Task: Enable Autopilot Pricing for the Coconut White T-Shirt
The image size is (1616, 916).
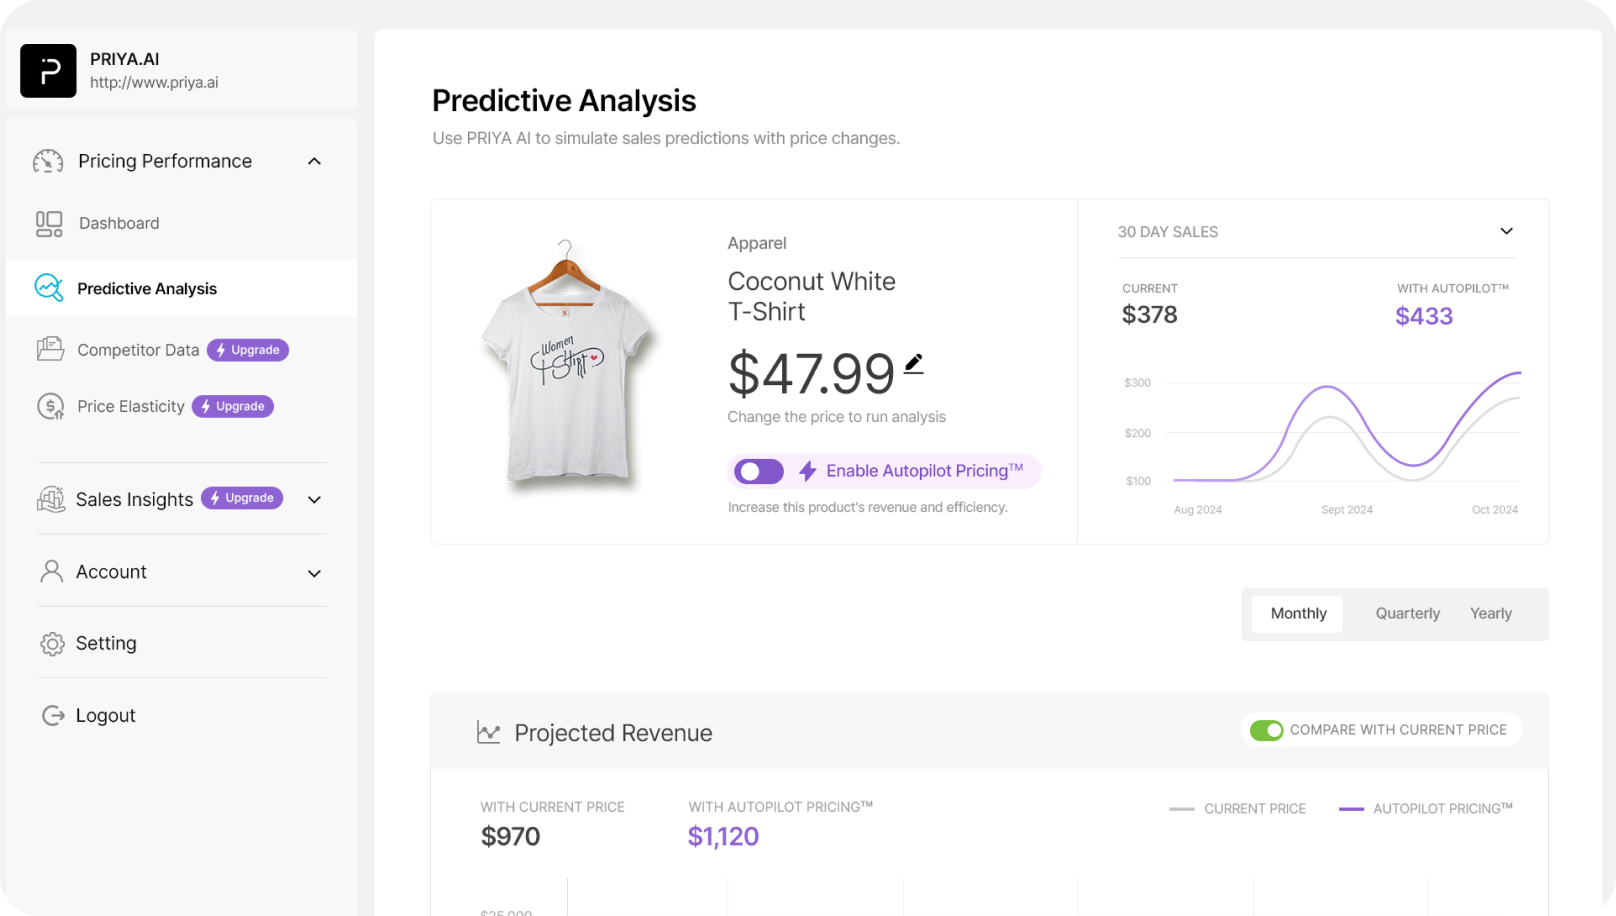Action: pyautogui.click(x=758, y=471)
